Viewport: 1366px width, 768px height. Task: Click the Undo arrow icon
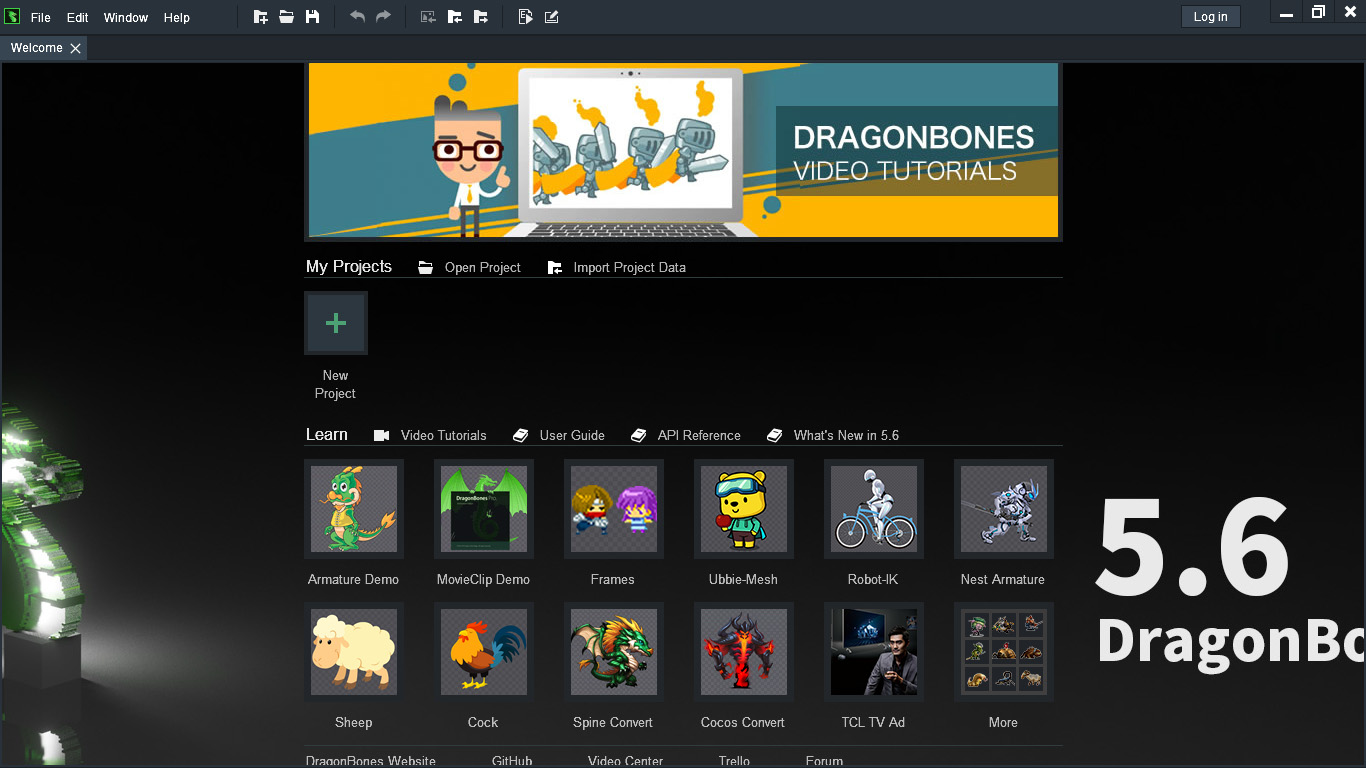tap(357, 17)
